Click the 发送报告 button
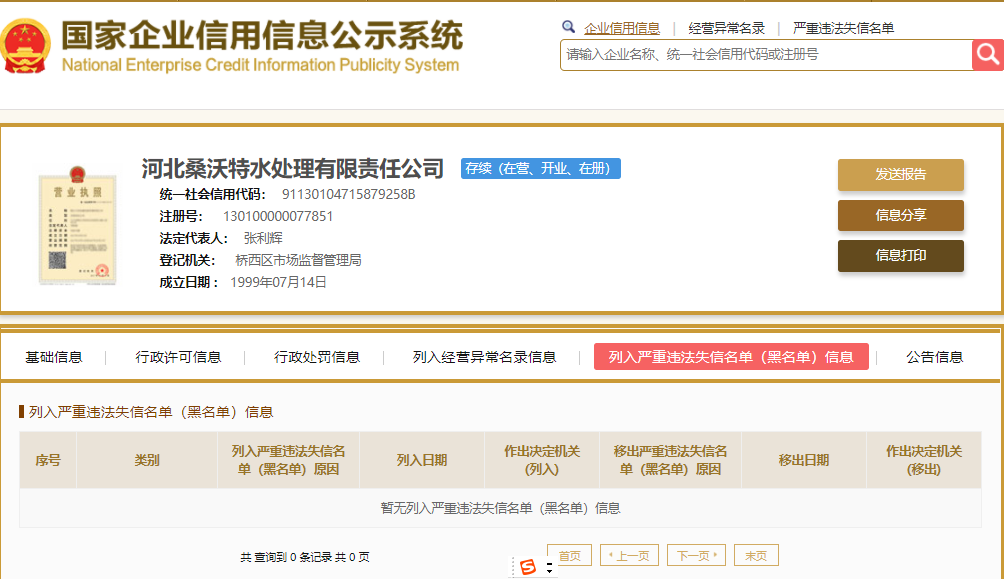 (901, 175)
